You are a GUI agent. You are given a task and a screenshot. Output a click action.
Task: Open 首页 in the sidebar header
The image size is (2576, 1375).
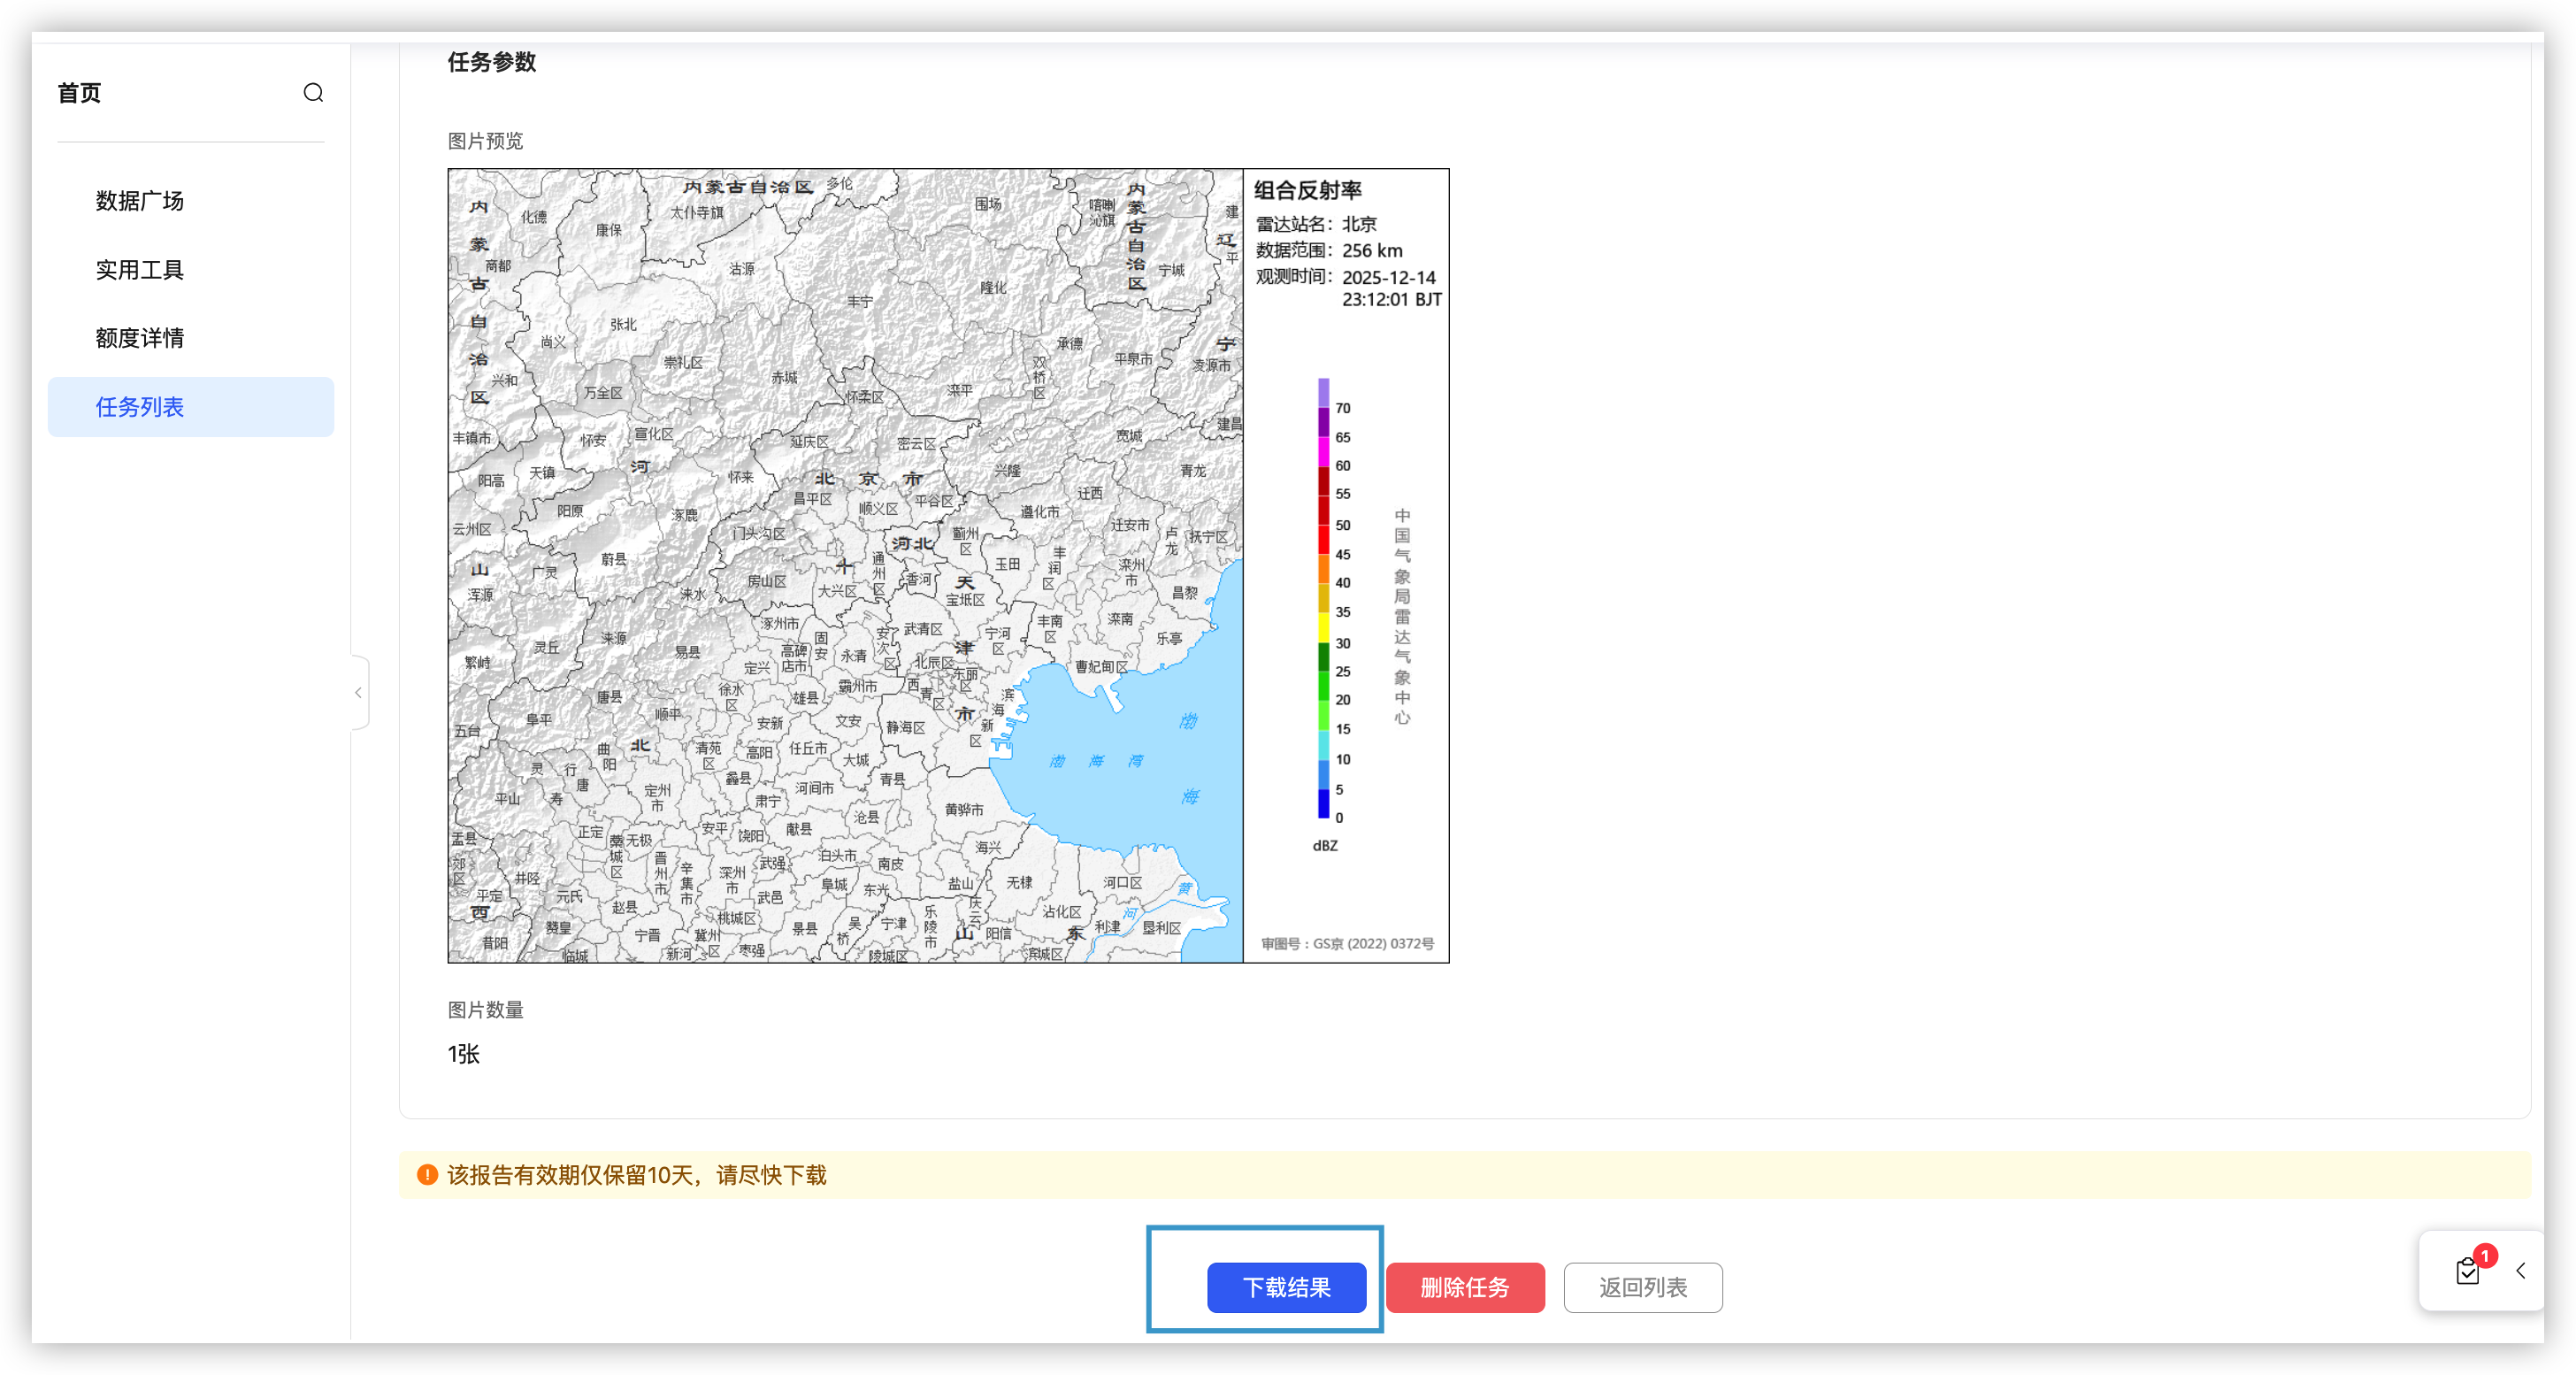[x=79, y=93]
